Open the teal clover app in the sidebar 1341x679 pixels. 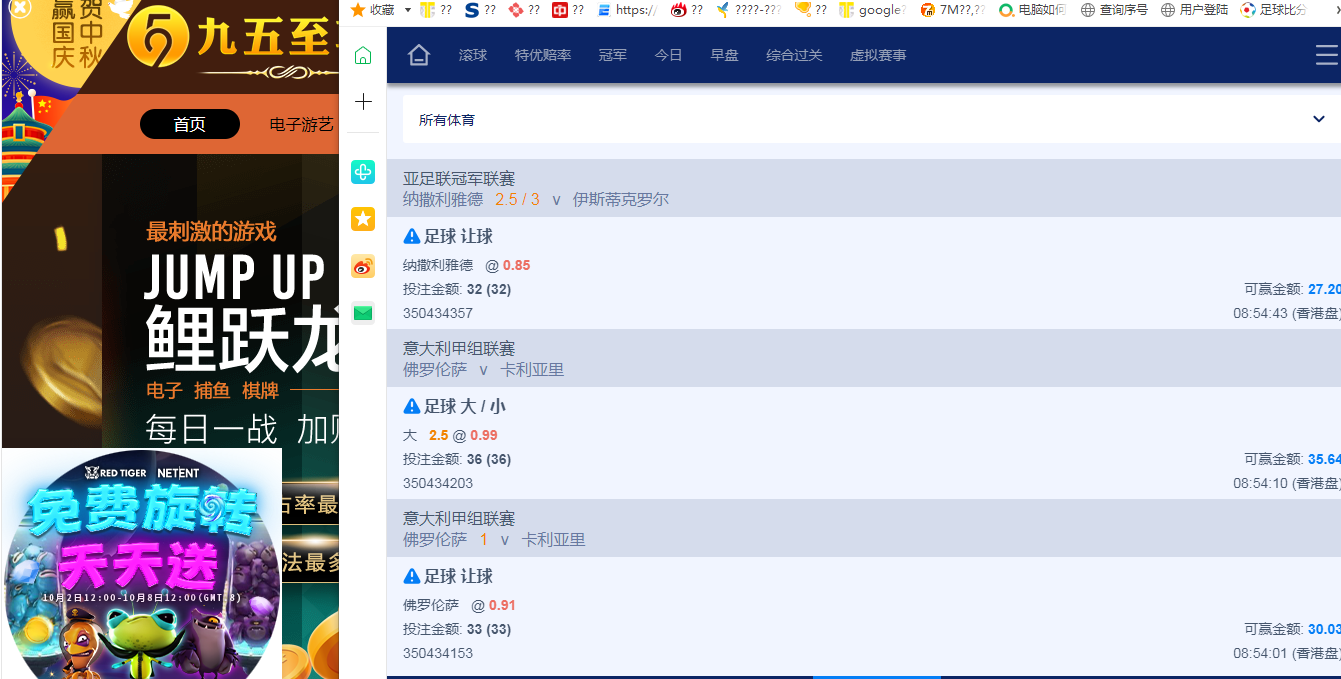click(x=363, y=172)
